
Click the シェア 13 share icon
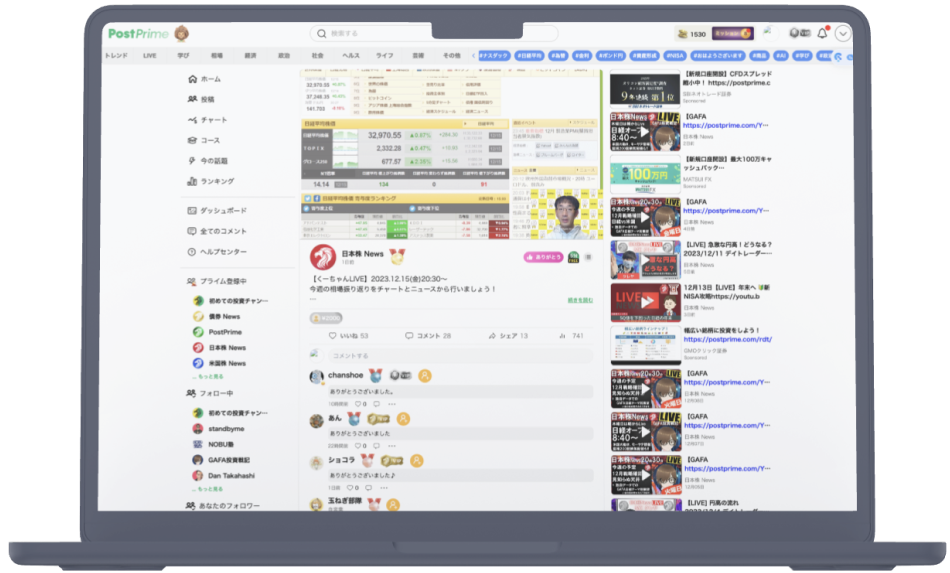click(492, 336)
